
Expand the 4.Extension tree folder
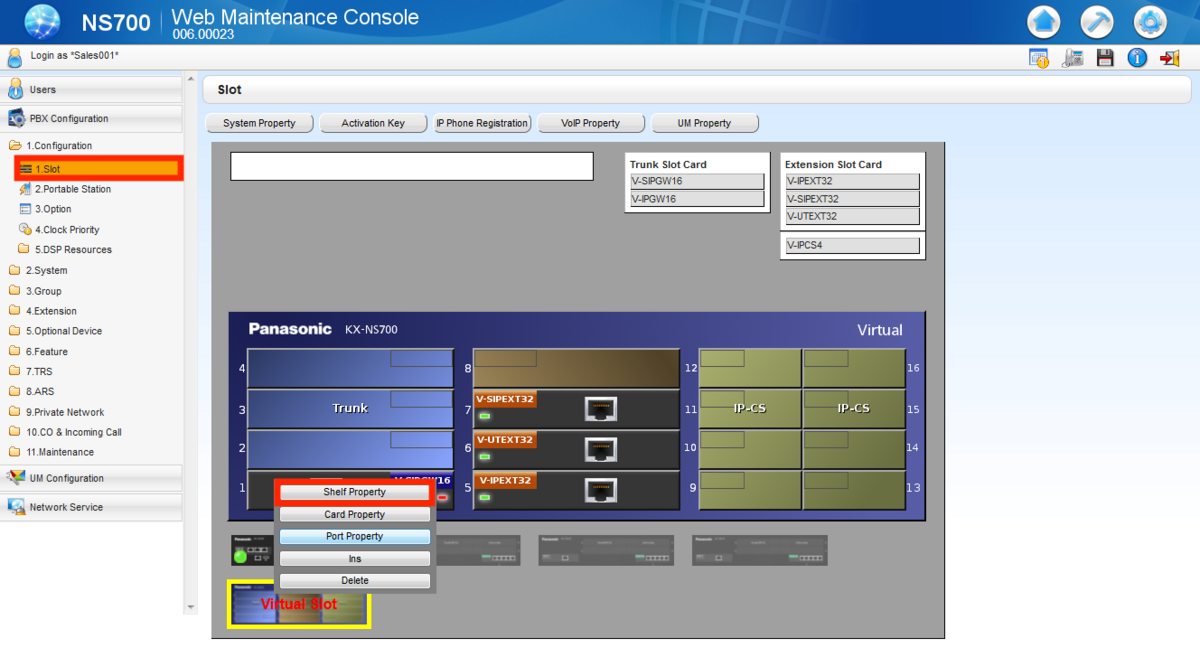tap(50, 311)
